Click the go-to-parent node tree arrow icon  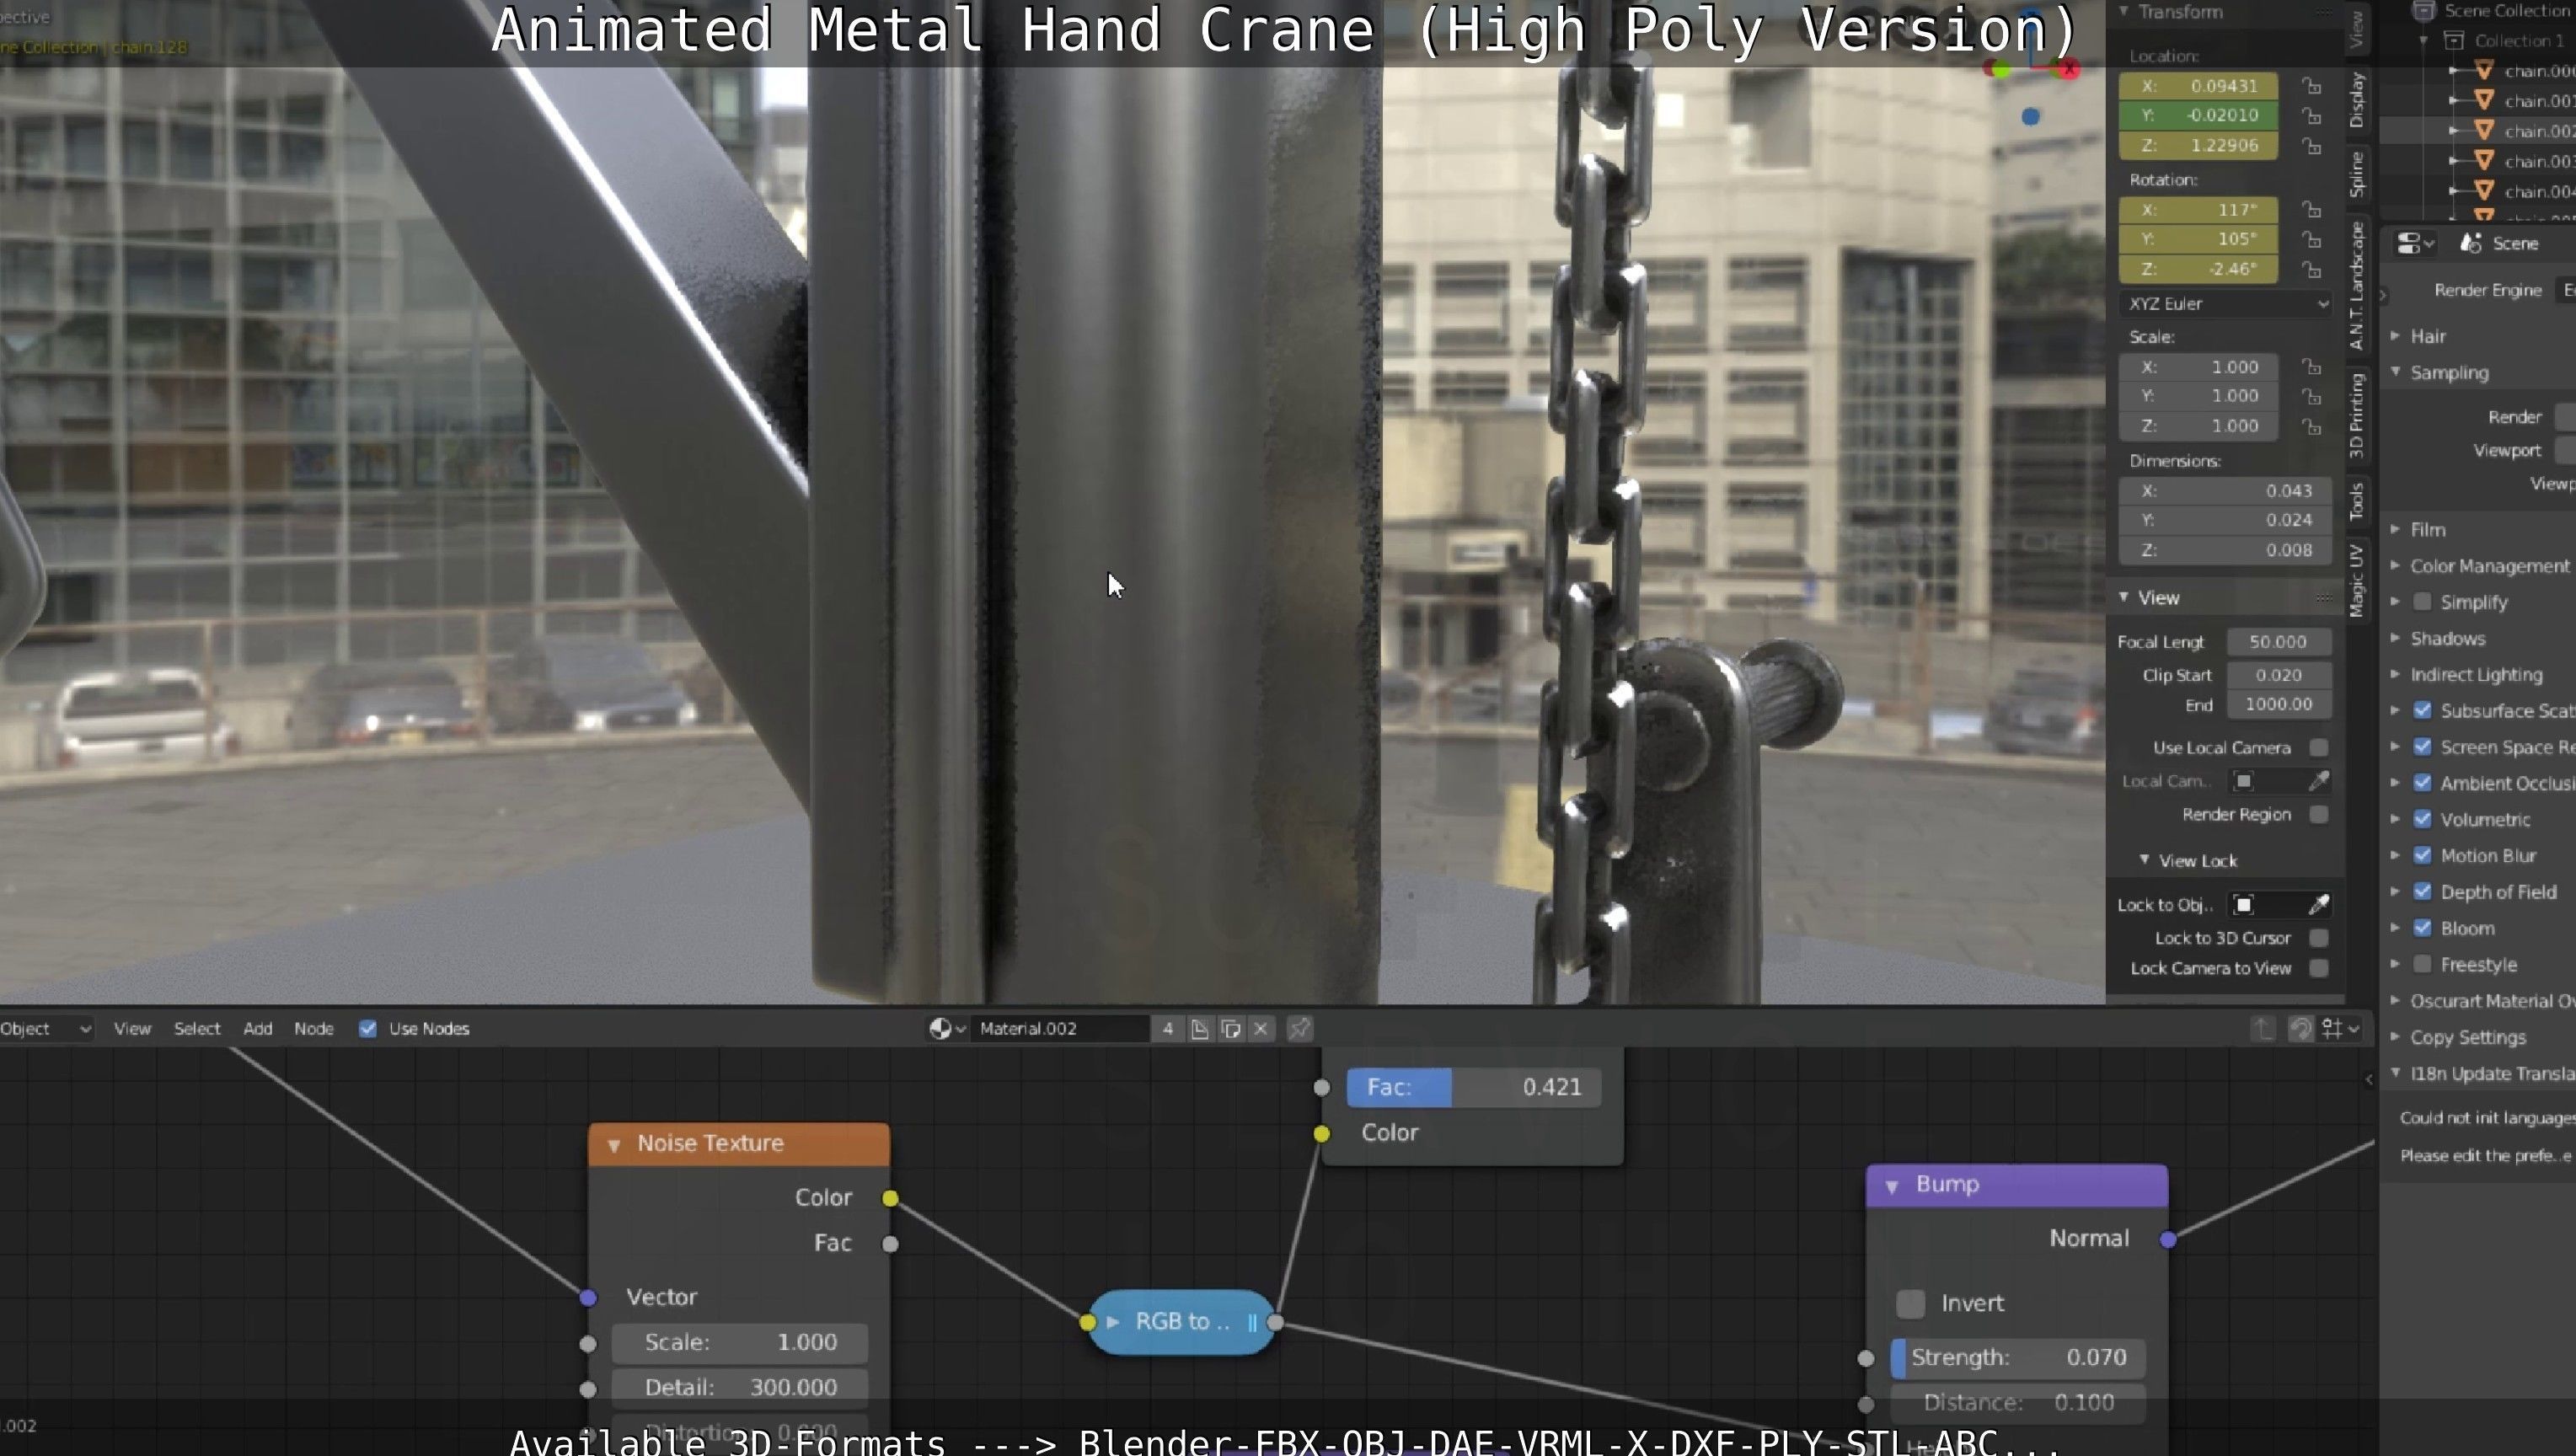(2263, 1028)
